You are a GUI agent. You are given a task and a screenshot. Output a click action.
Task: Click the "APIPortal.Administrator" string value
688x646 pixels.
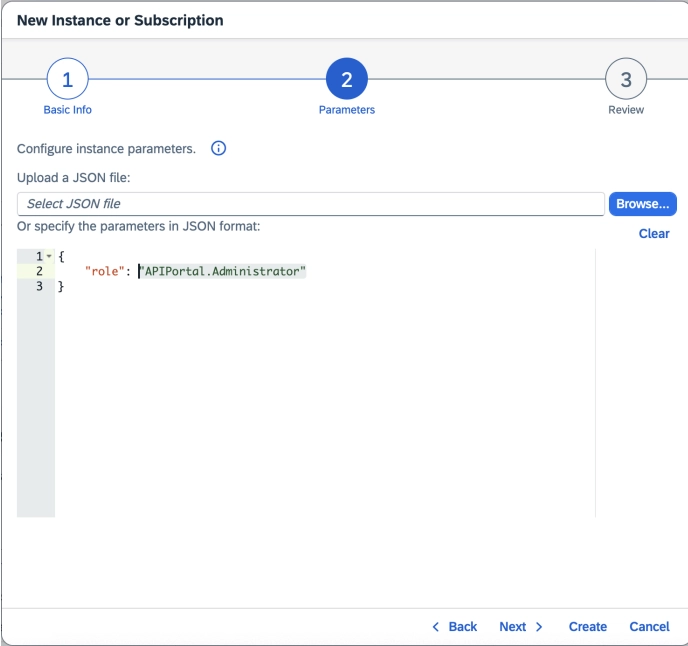click(222, 272)
